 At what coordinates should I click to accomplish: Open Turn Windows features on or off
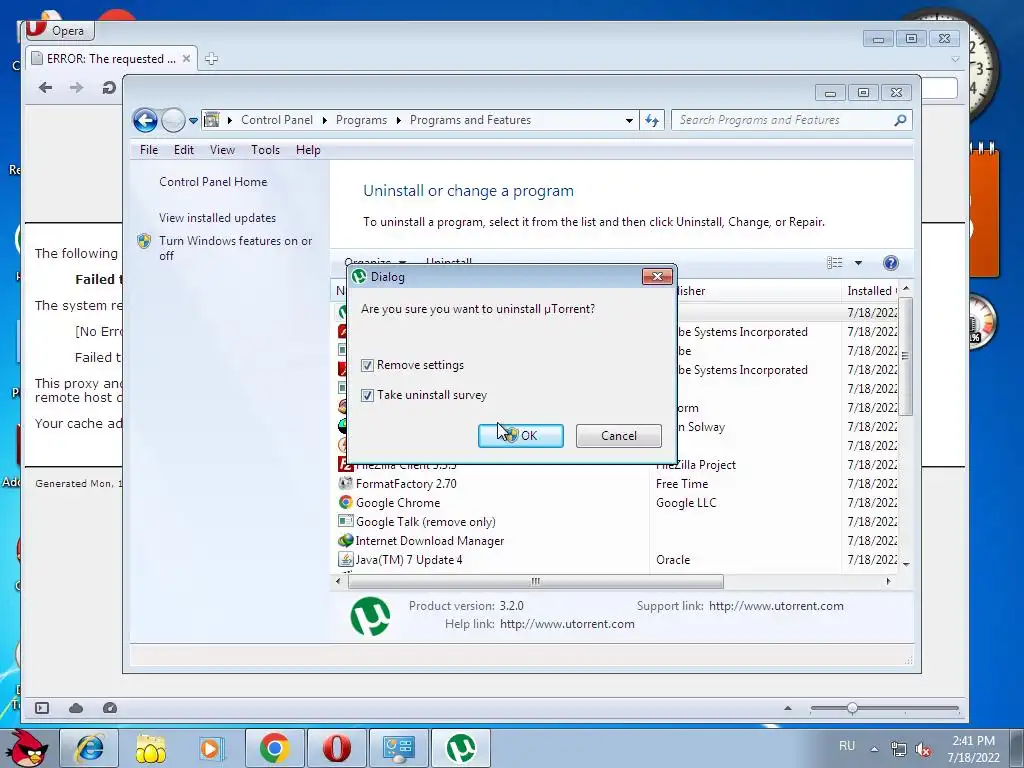[x=235, y=248]
